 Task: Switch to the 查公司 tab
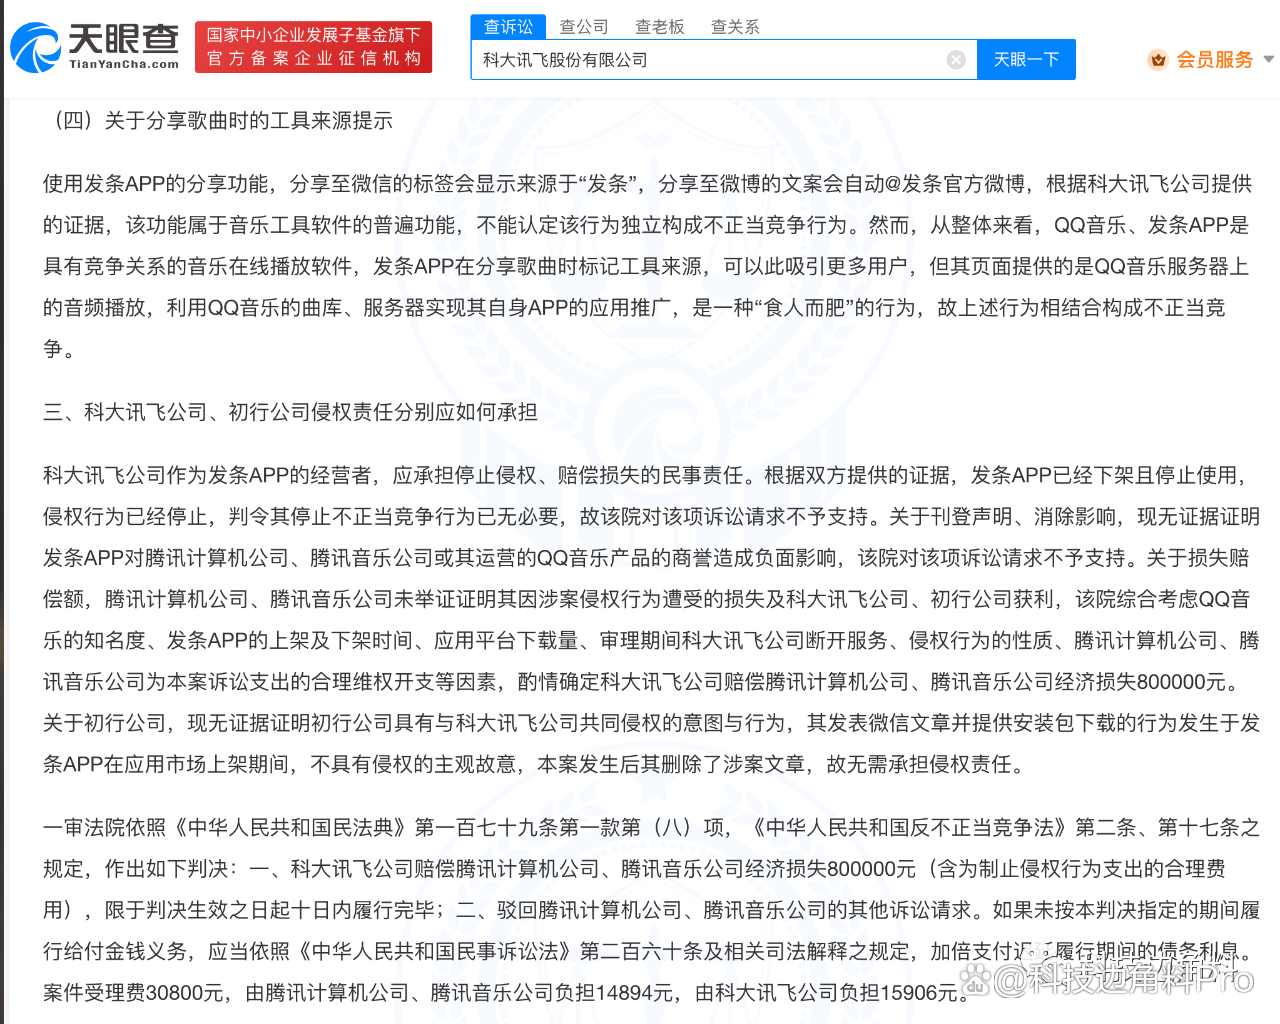[x=584, y=27]
